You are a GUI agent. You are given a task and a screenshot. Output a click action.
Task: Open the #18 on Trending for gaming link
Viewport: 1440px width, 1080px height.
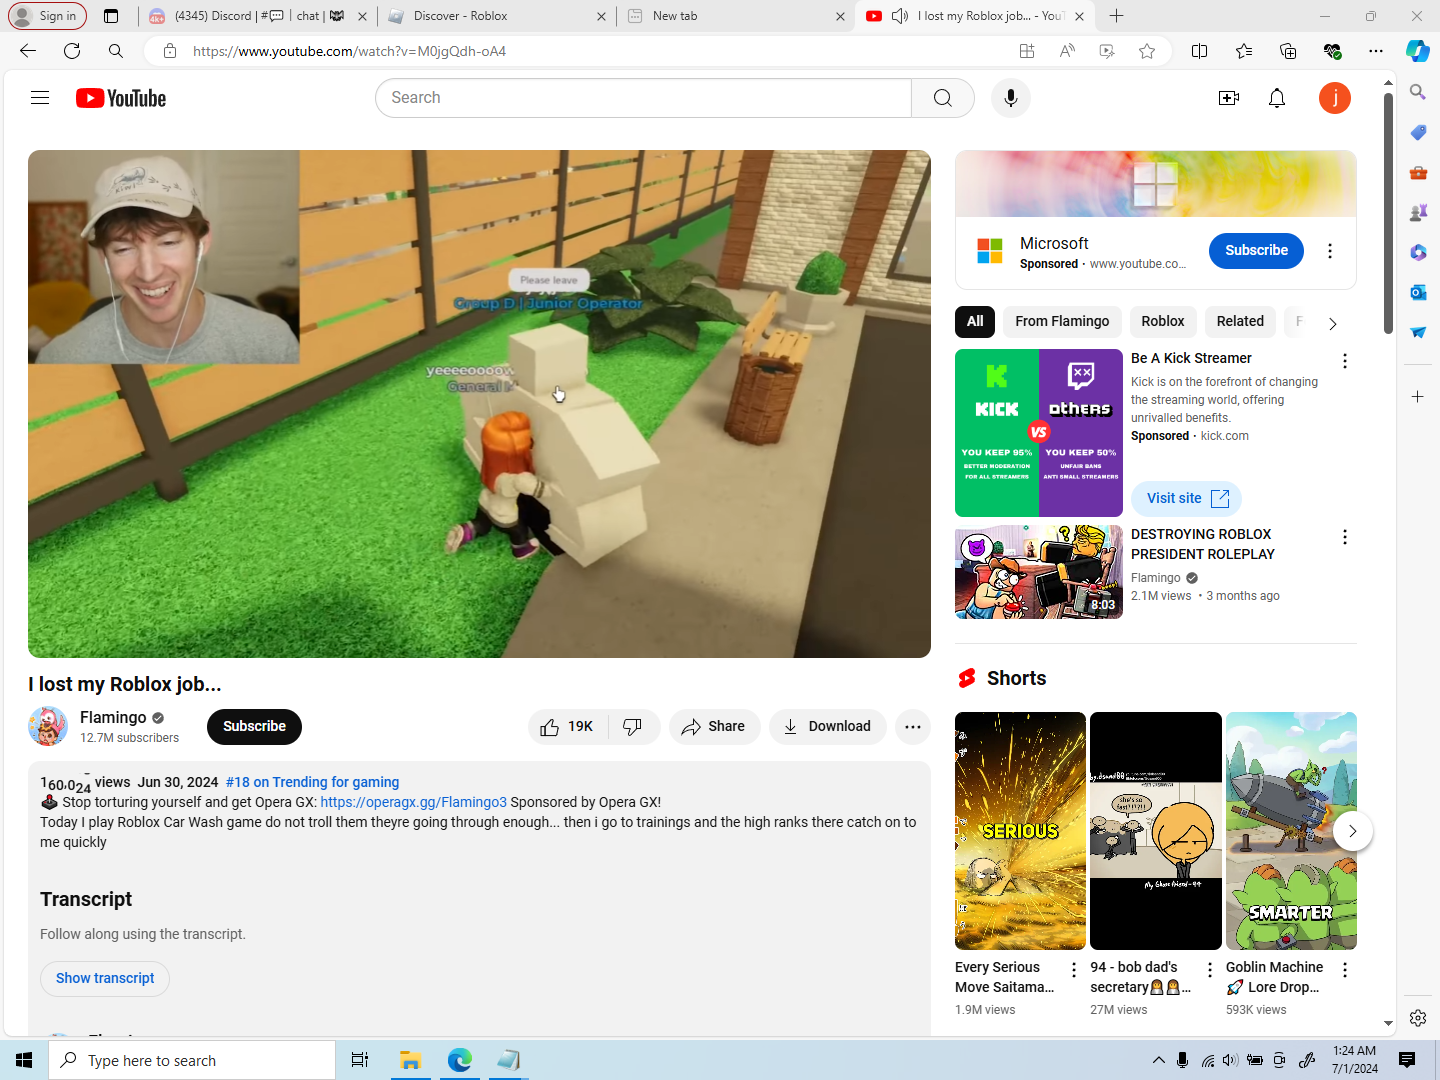tap(312, 782)
